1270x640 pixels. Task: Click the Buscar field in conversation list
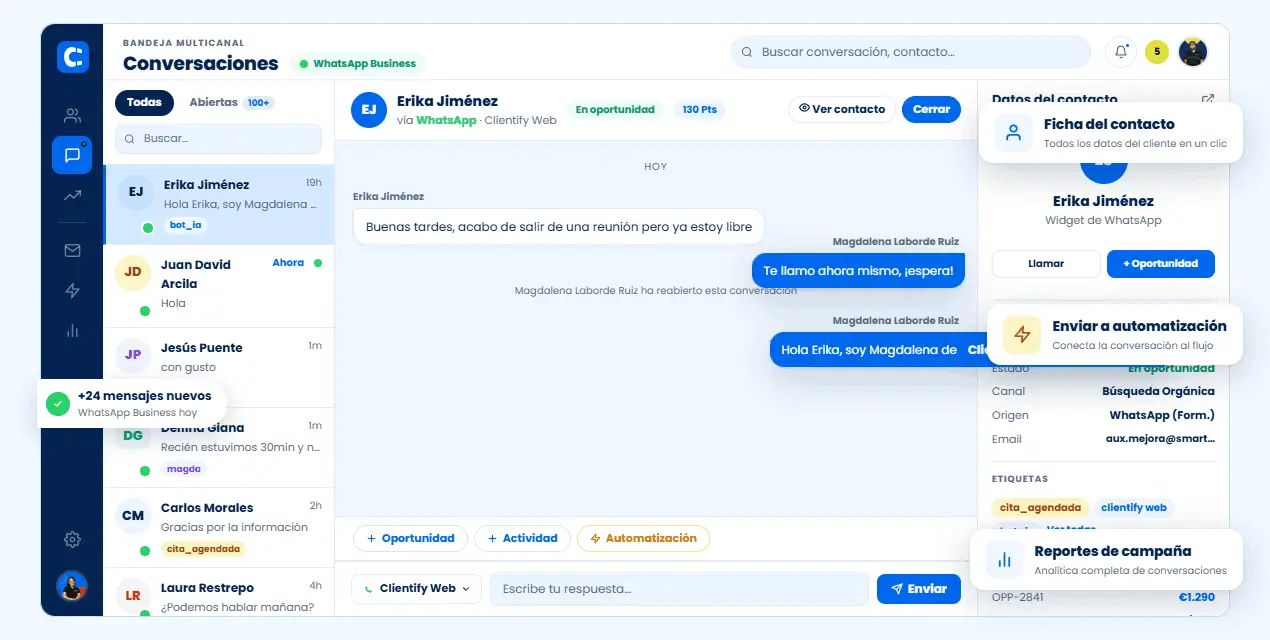(x=218, y=139)
